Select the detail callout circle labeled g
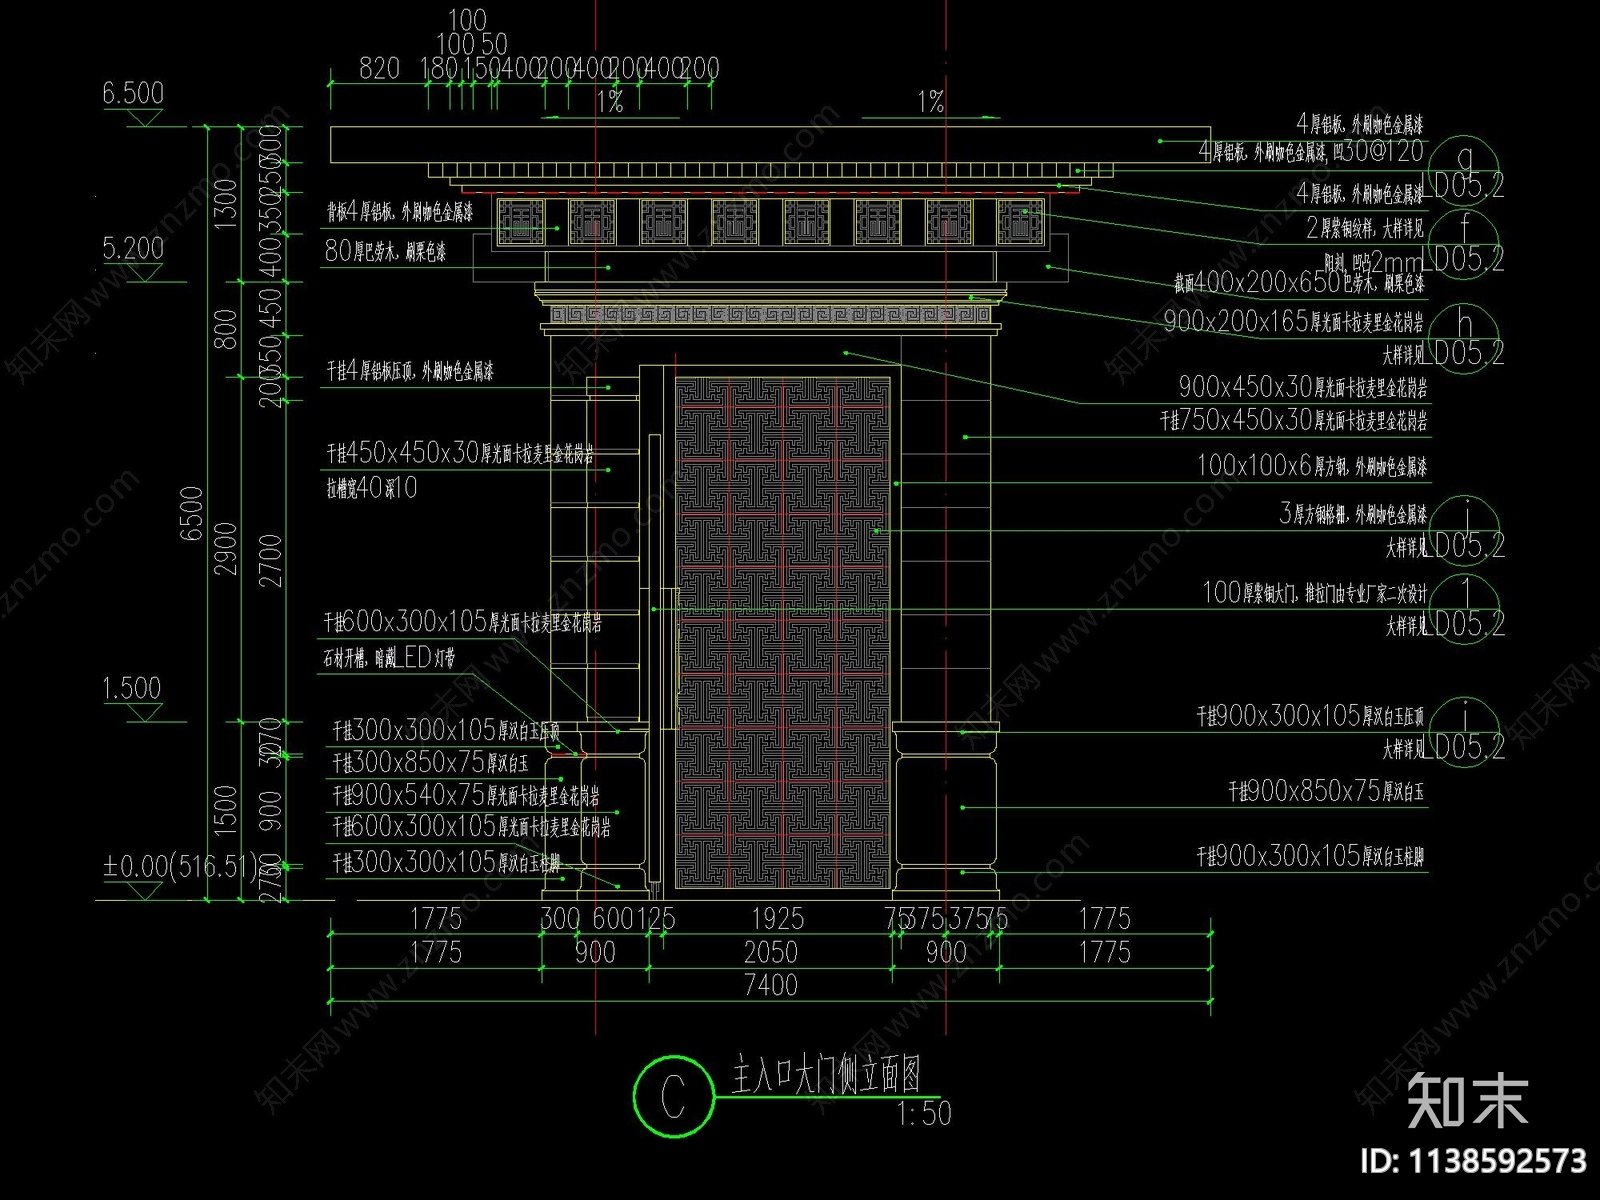 1465,170
